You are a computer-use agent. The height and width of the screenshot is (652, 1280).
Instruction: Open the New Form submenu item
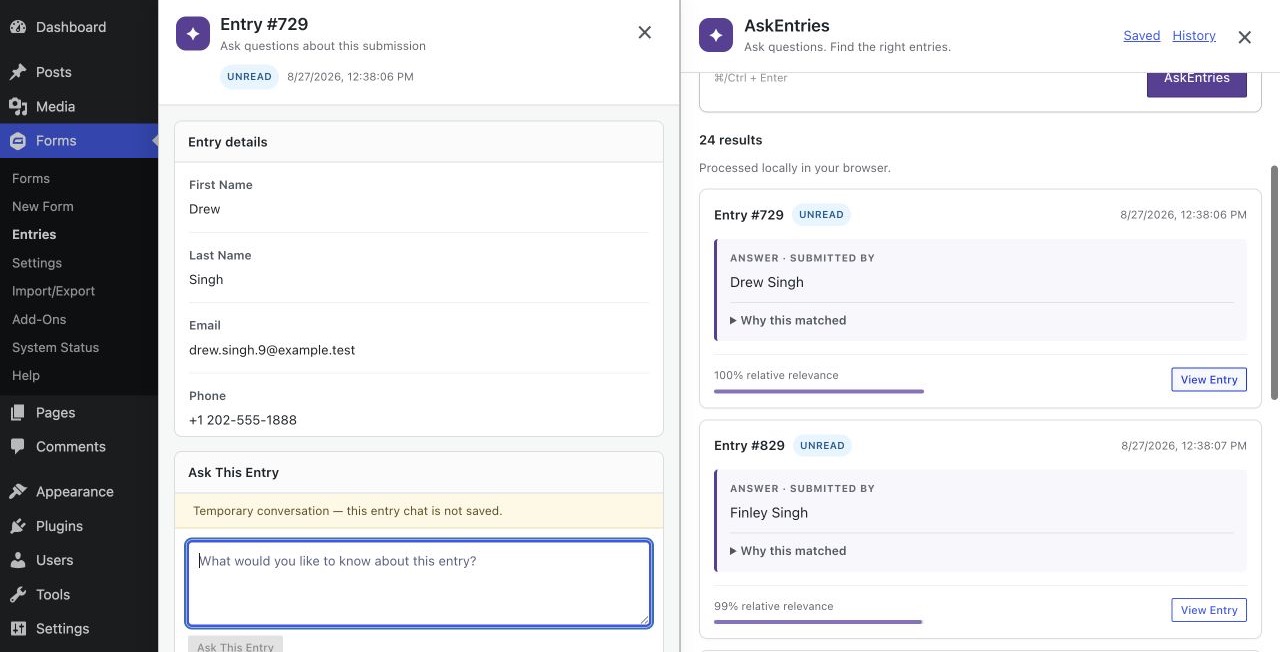click(x=43, y=206)
